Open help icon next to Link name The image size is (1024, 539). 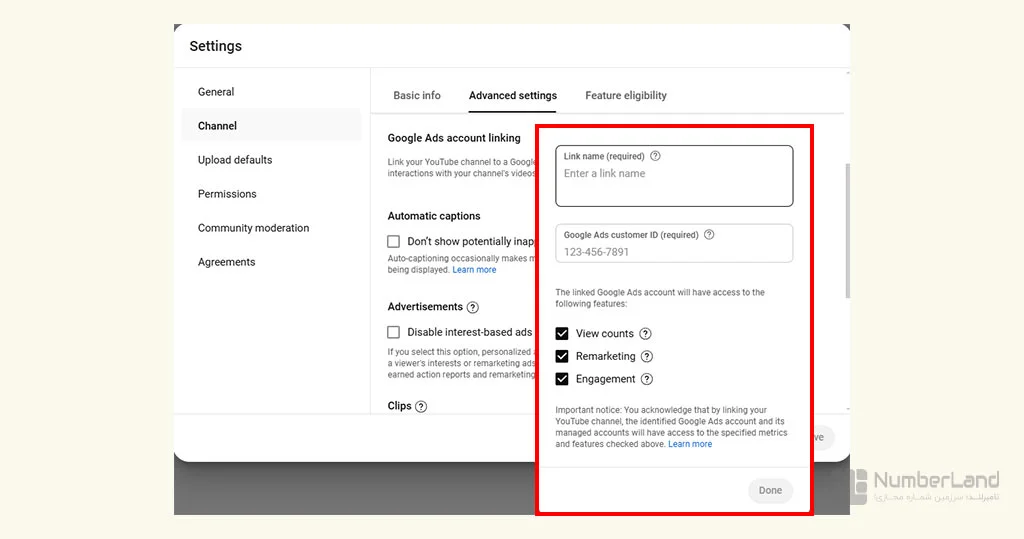(655, 156)
